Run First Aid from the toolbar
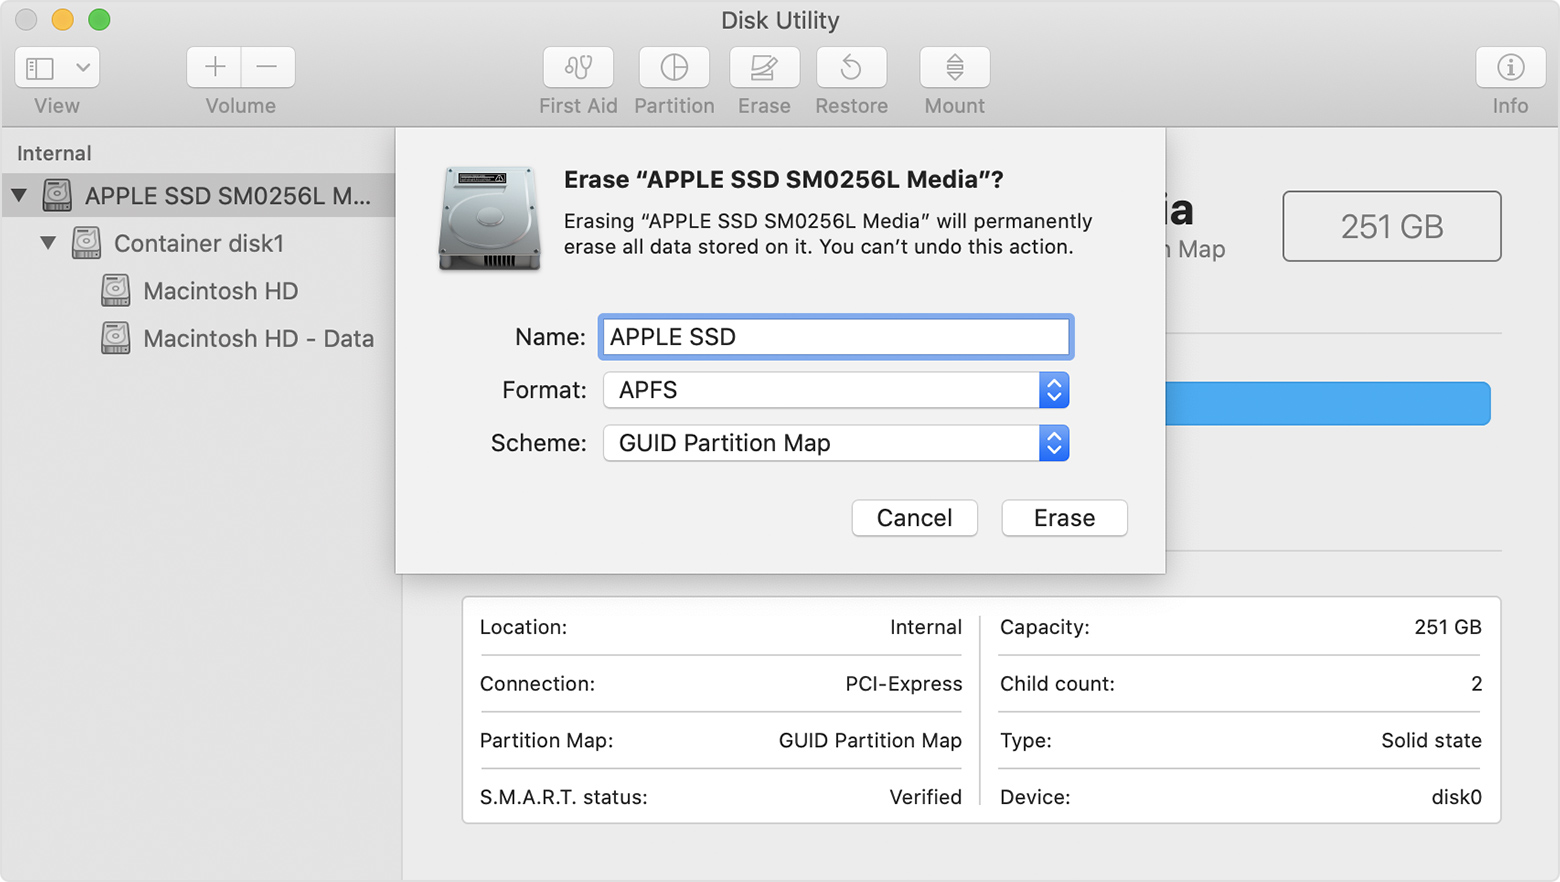 (578, 67)
